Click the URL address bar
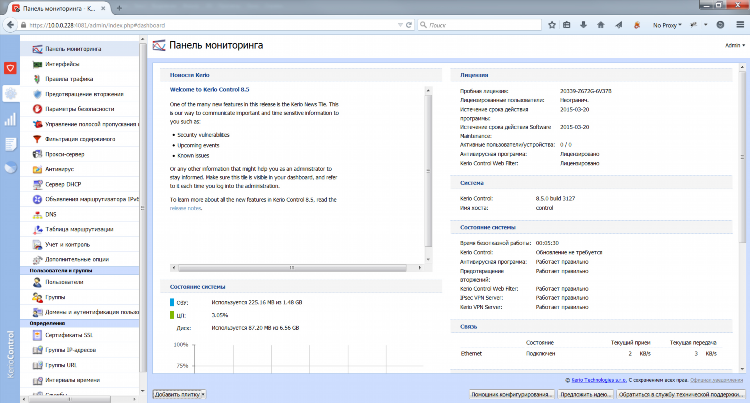This screenshot has height=403, width=750. pos(210,25)
